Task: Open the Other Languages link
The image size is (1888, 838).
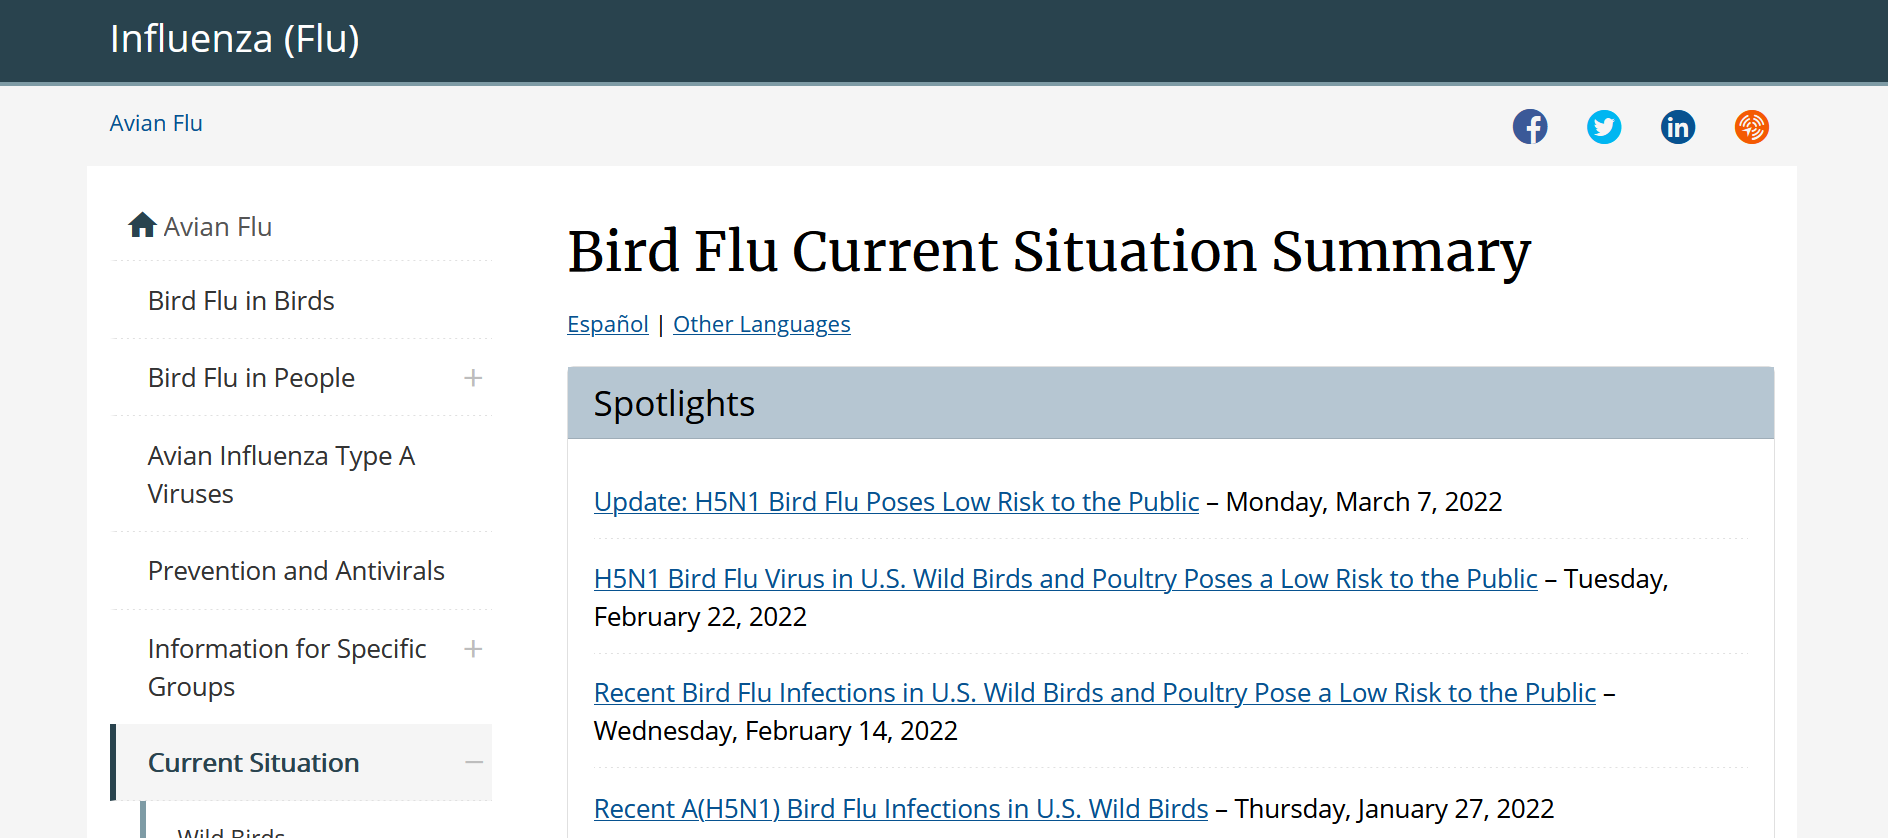Action: click(x=761, y=325)
